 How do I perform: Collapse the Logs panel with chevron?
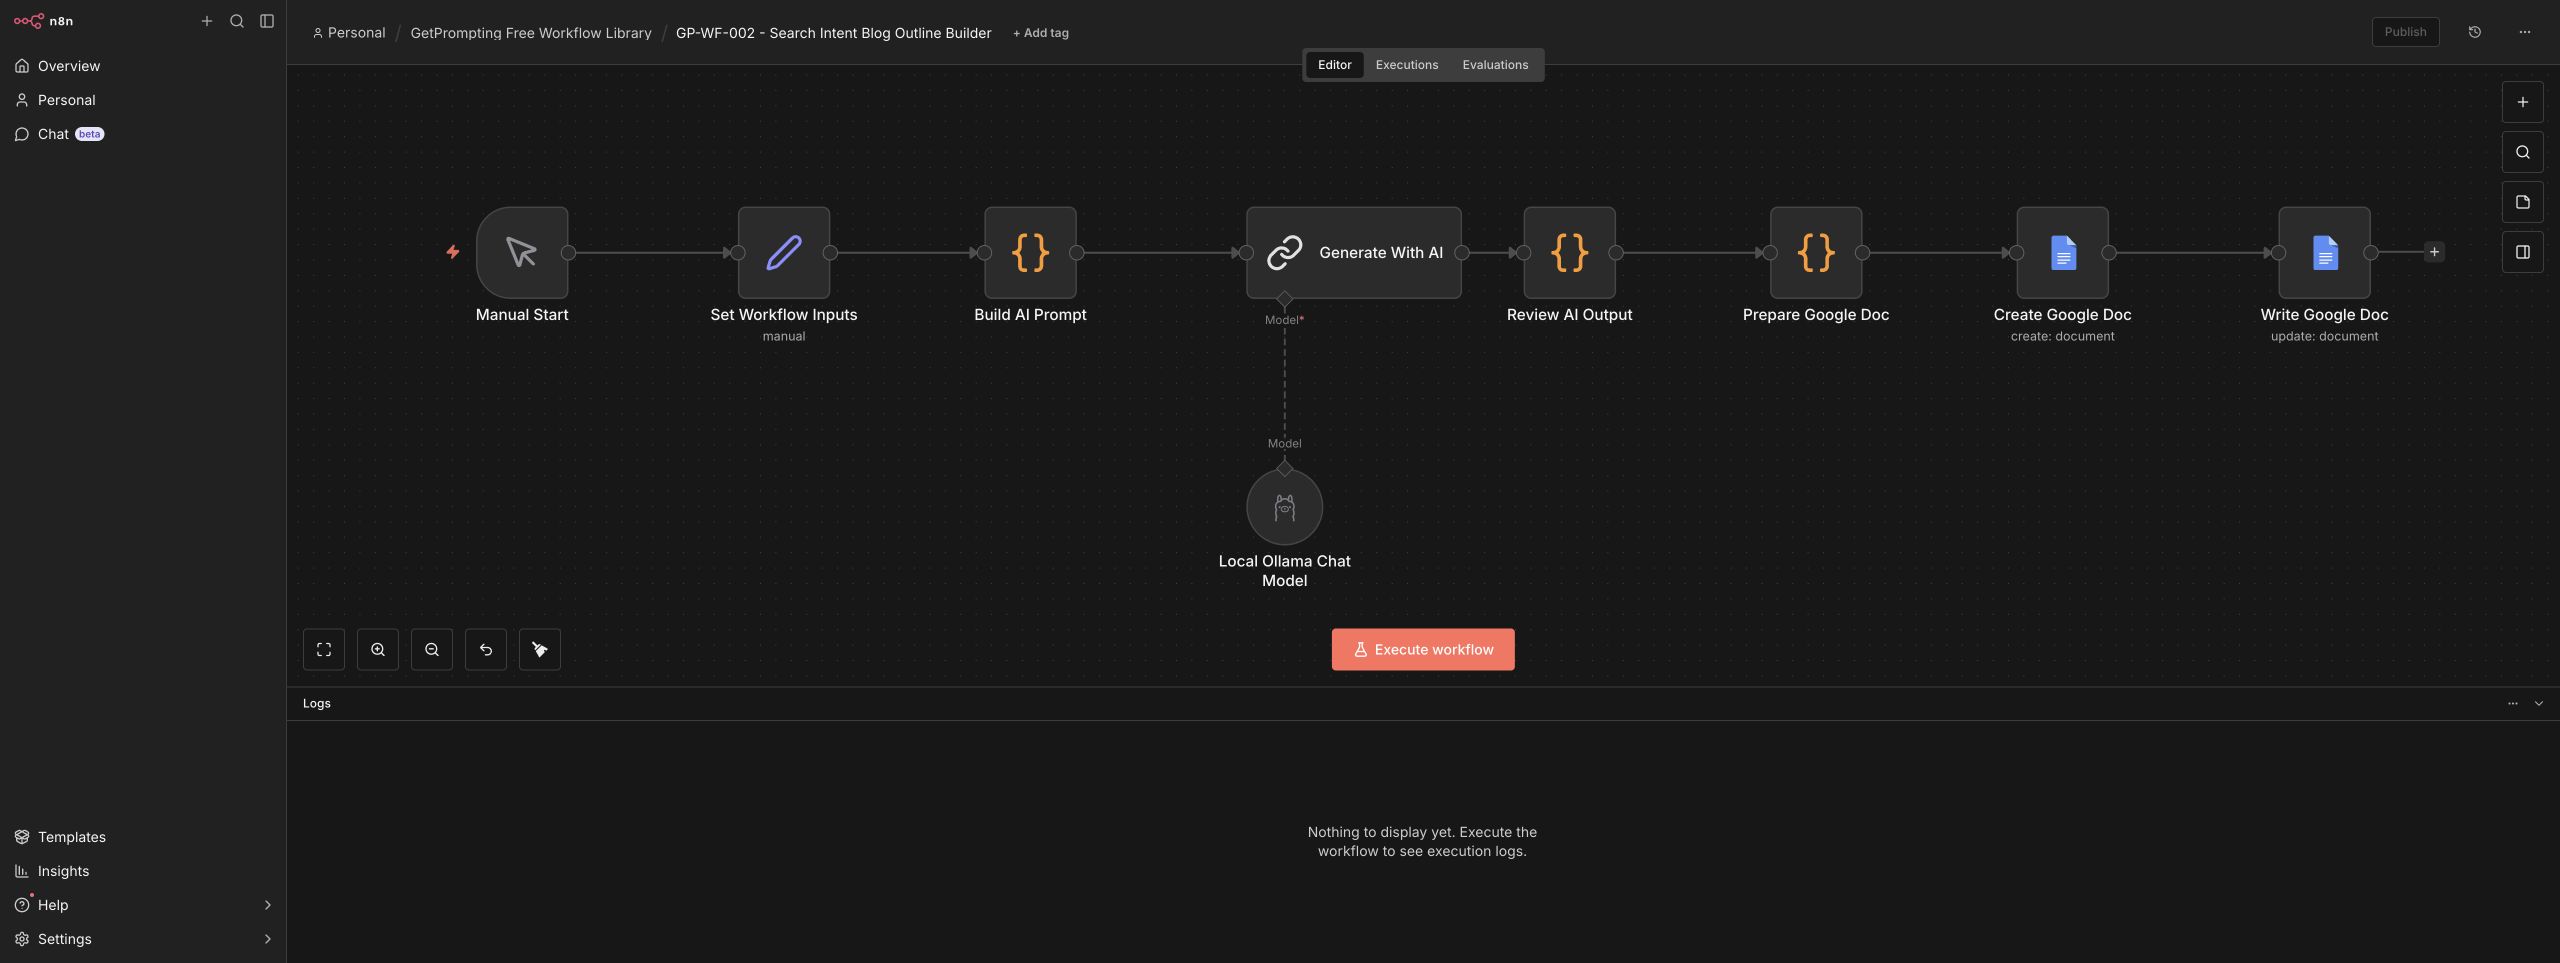pos(2538,704)
